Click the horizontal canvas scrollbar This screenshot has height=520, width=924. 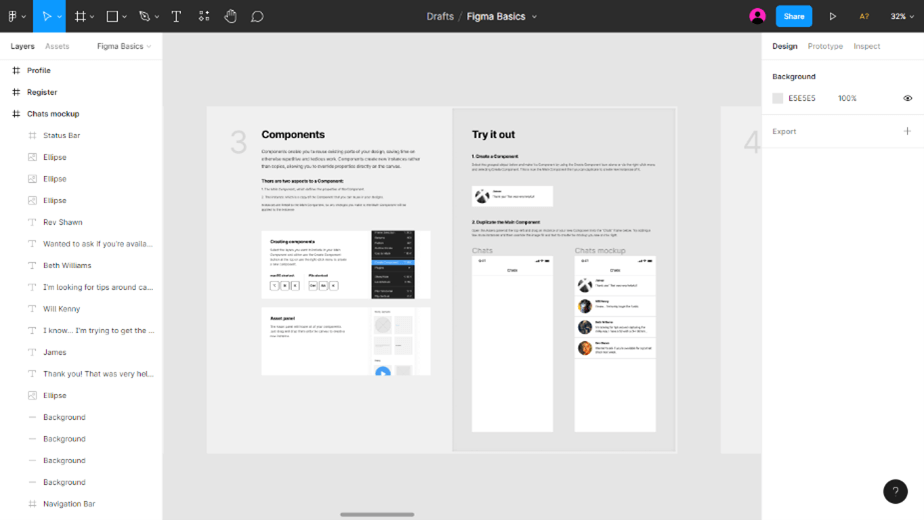pos(377,514)
